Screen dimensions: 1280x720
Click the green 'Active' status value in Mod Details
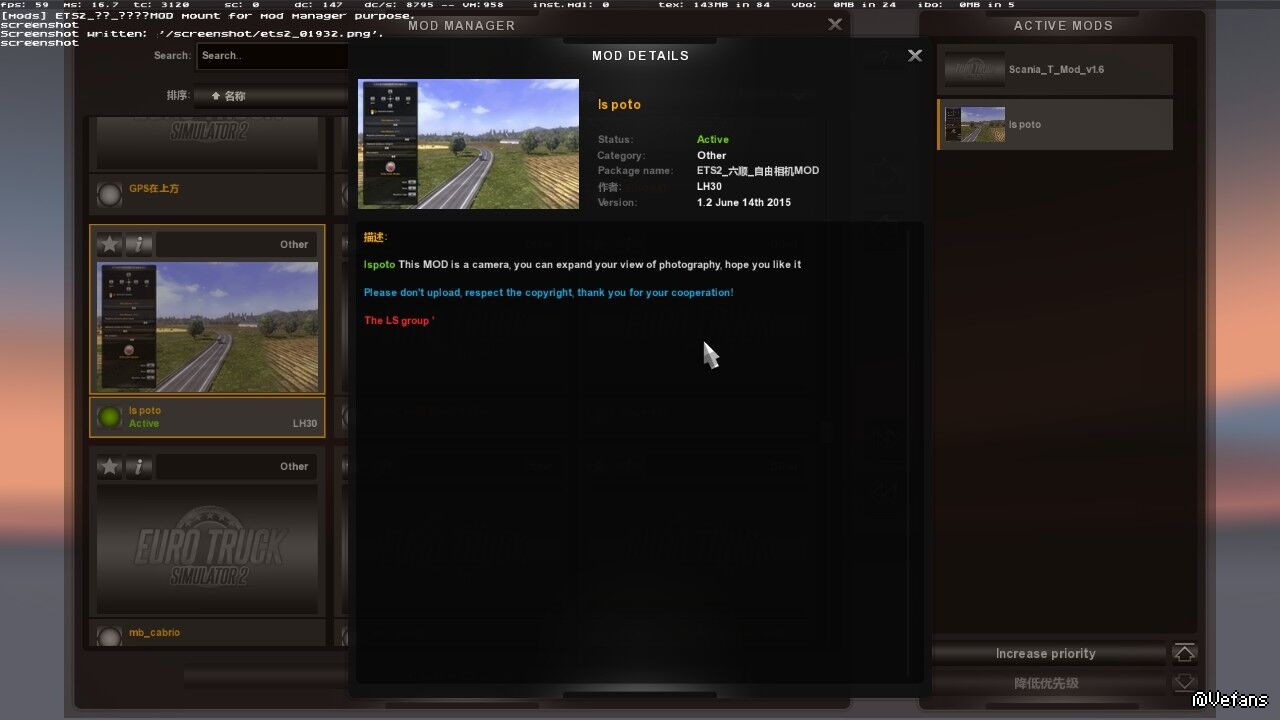point(713,140)
